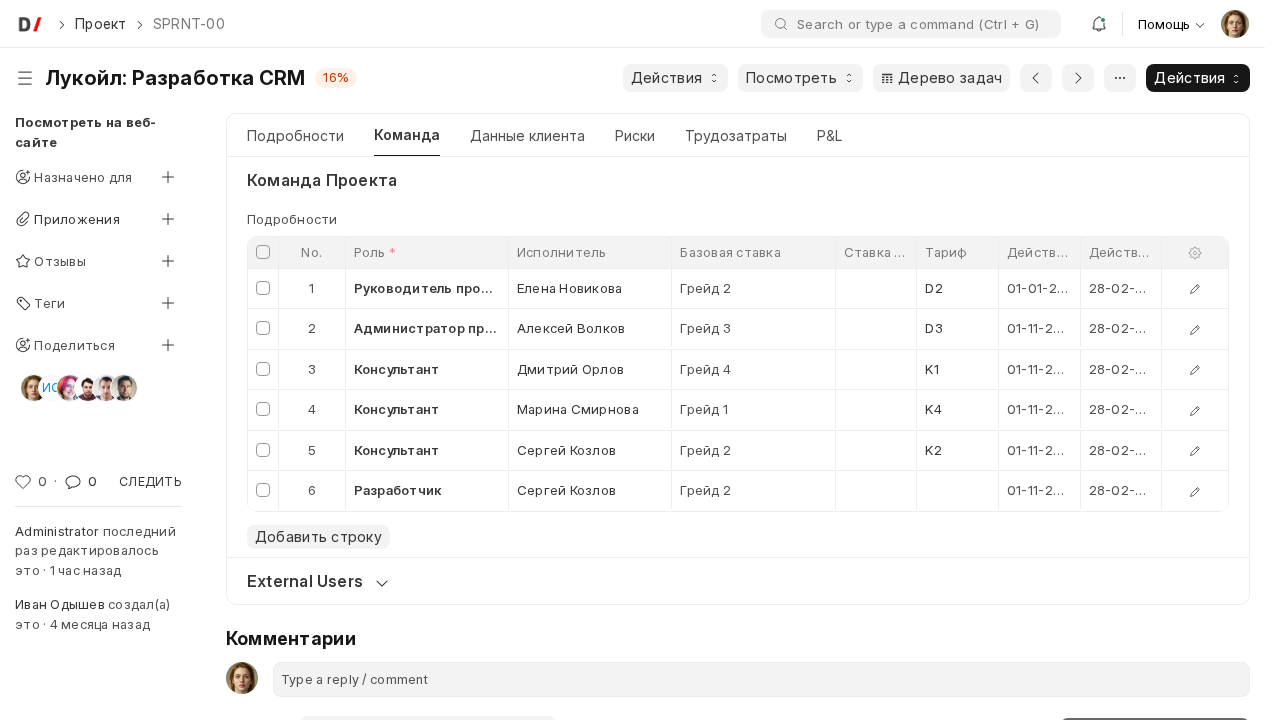Check the row 5 Грейд 2 K2 checkbox
This screenshot has height=720, width=1280.
(263, 450)
